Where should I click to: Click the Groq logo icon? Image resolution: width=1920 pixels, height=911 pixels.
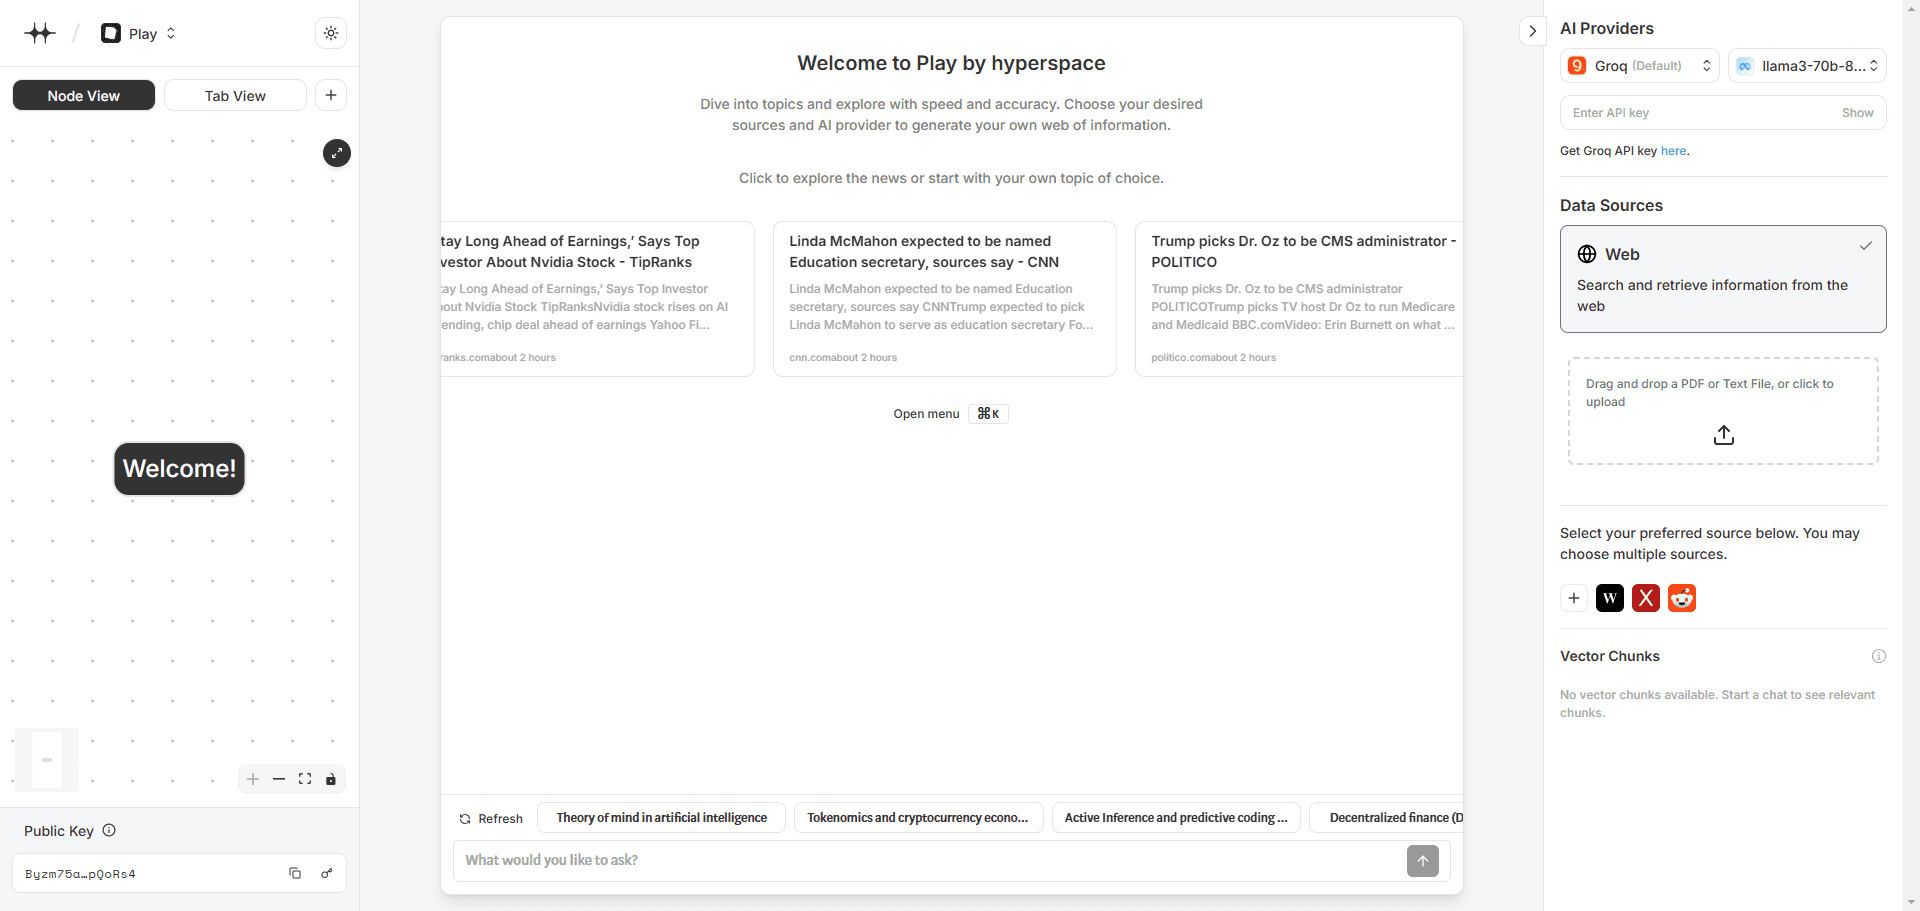click(1577, 66)
